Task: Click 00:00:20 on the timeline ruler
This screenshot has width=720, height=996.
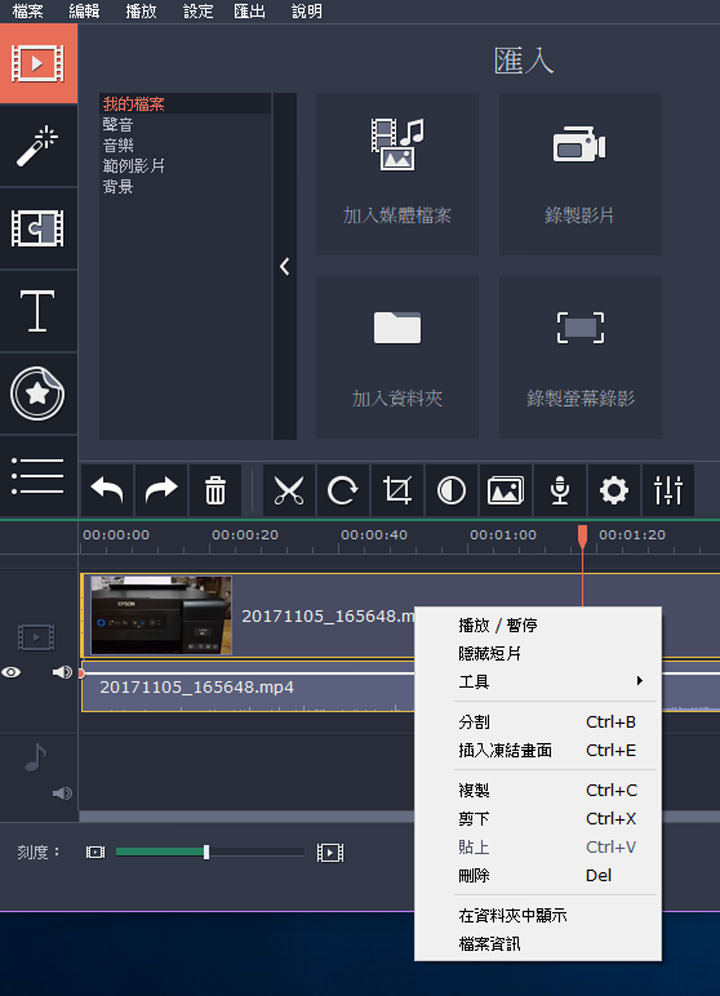Action: coord(245,535)
